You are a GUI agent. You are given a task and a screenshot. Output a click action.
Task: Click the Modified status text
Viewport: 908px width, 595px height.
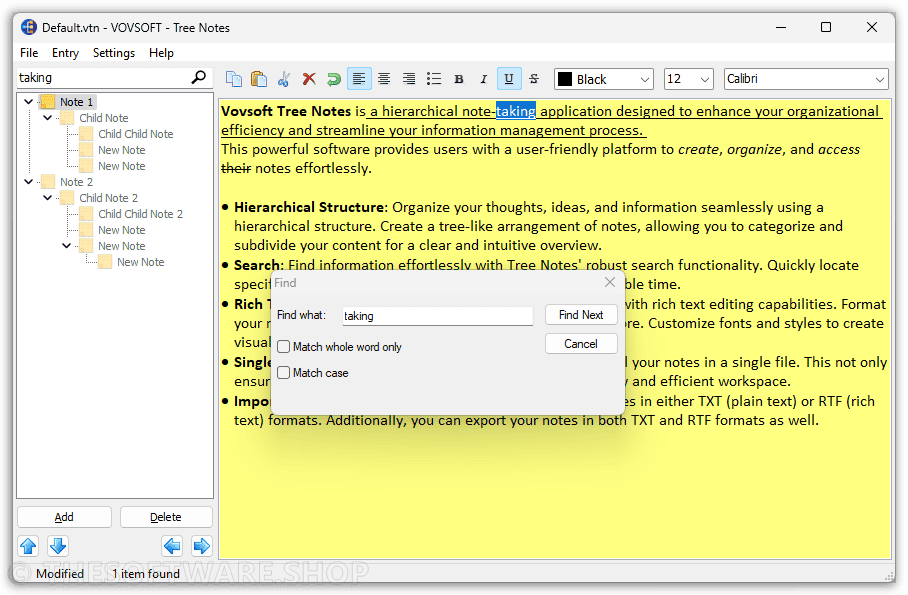[60, 574]
